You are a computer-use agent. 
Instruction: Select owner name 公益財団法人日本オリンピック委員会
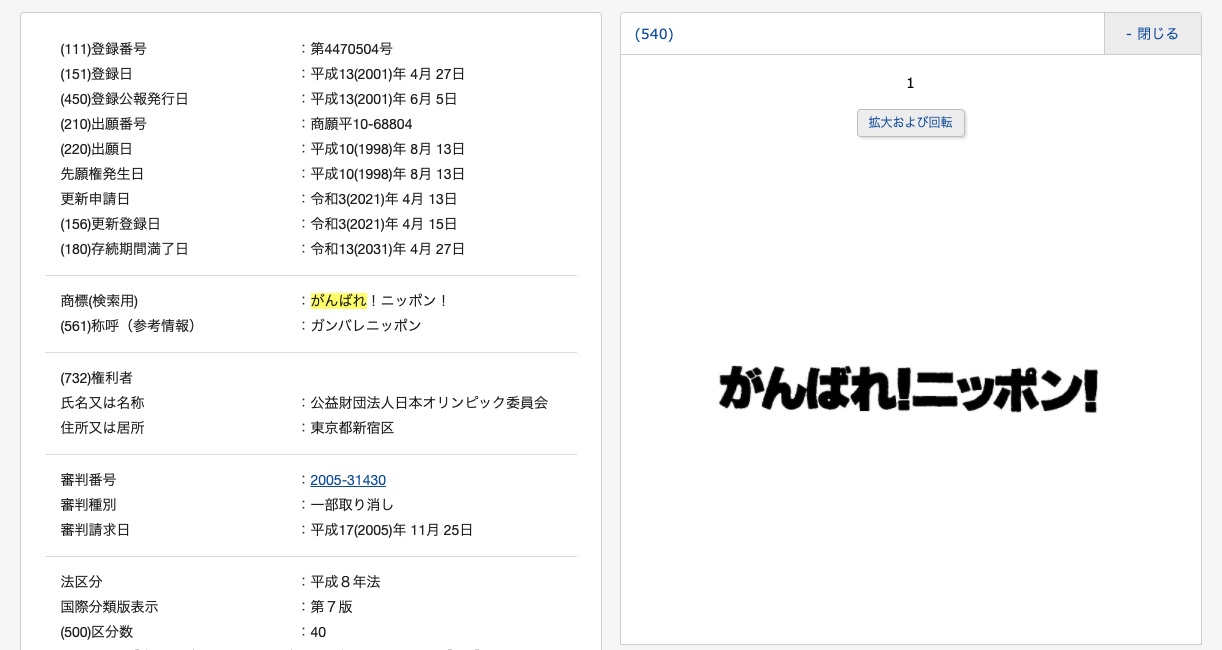429,403
